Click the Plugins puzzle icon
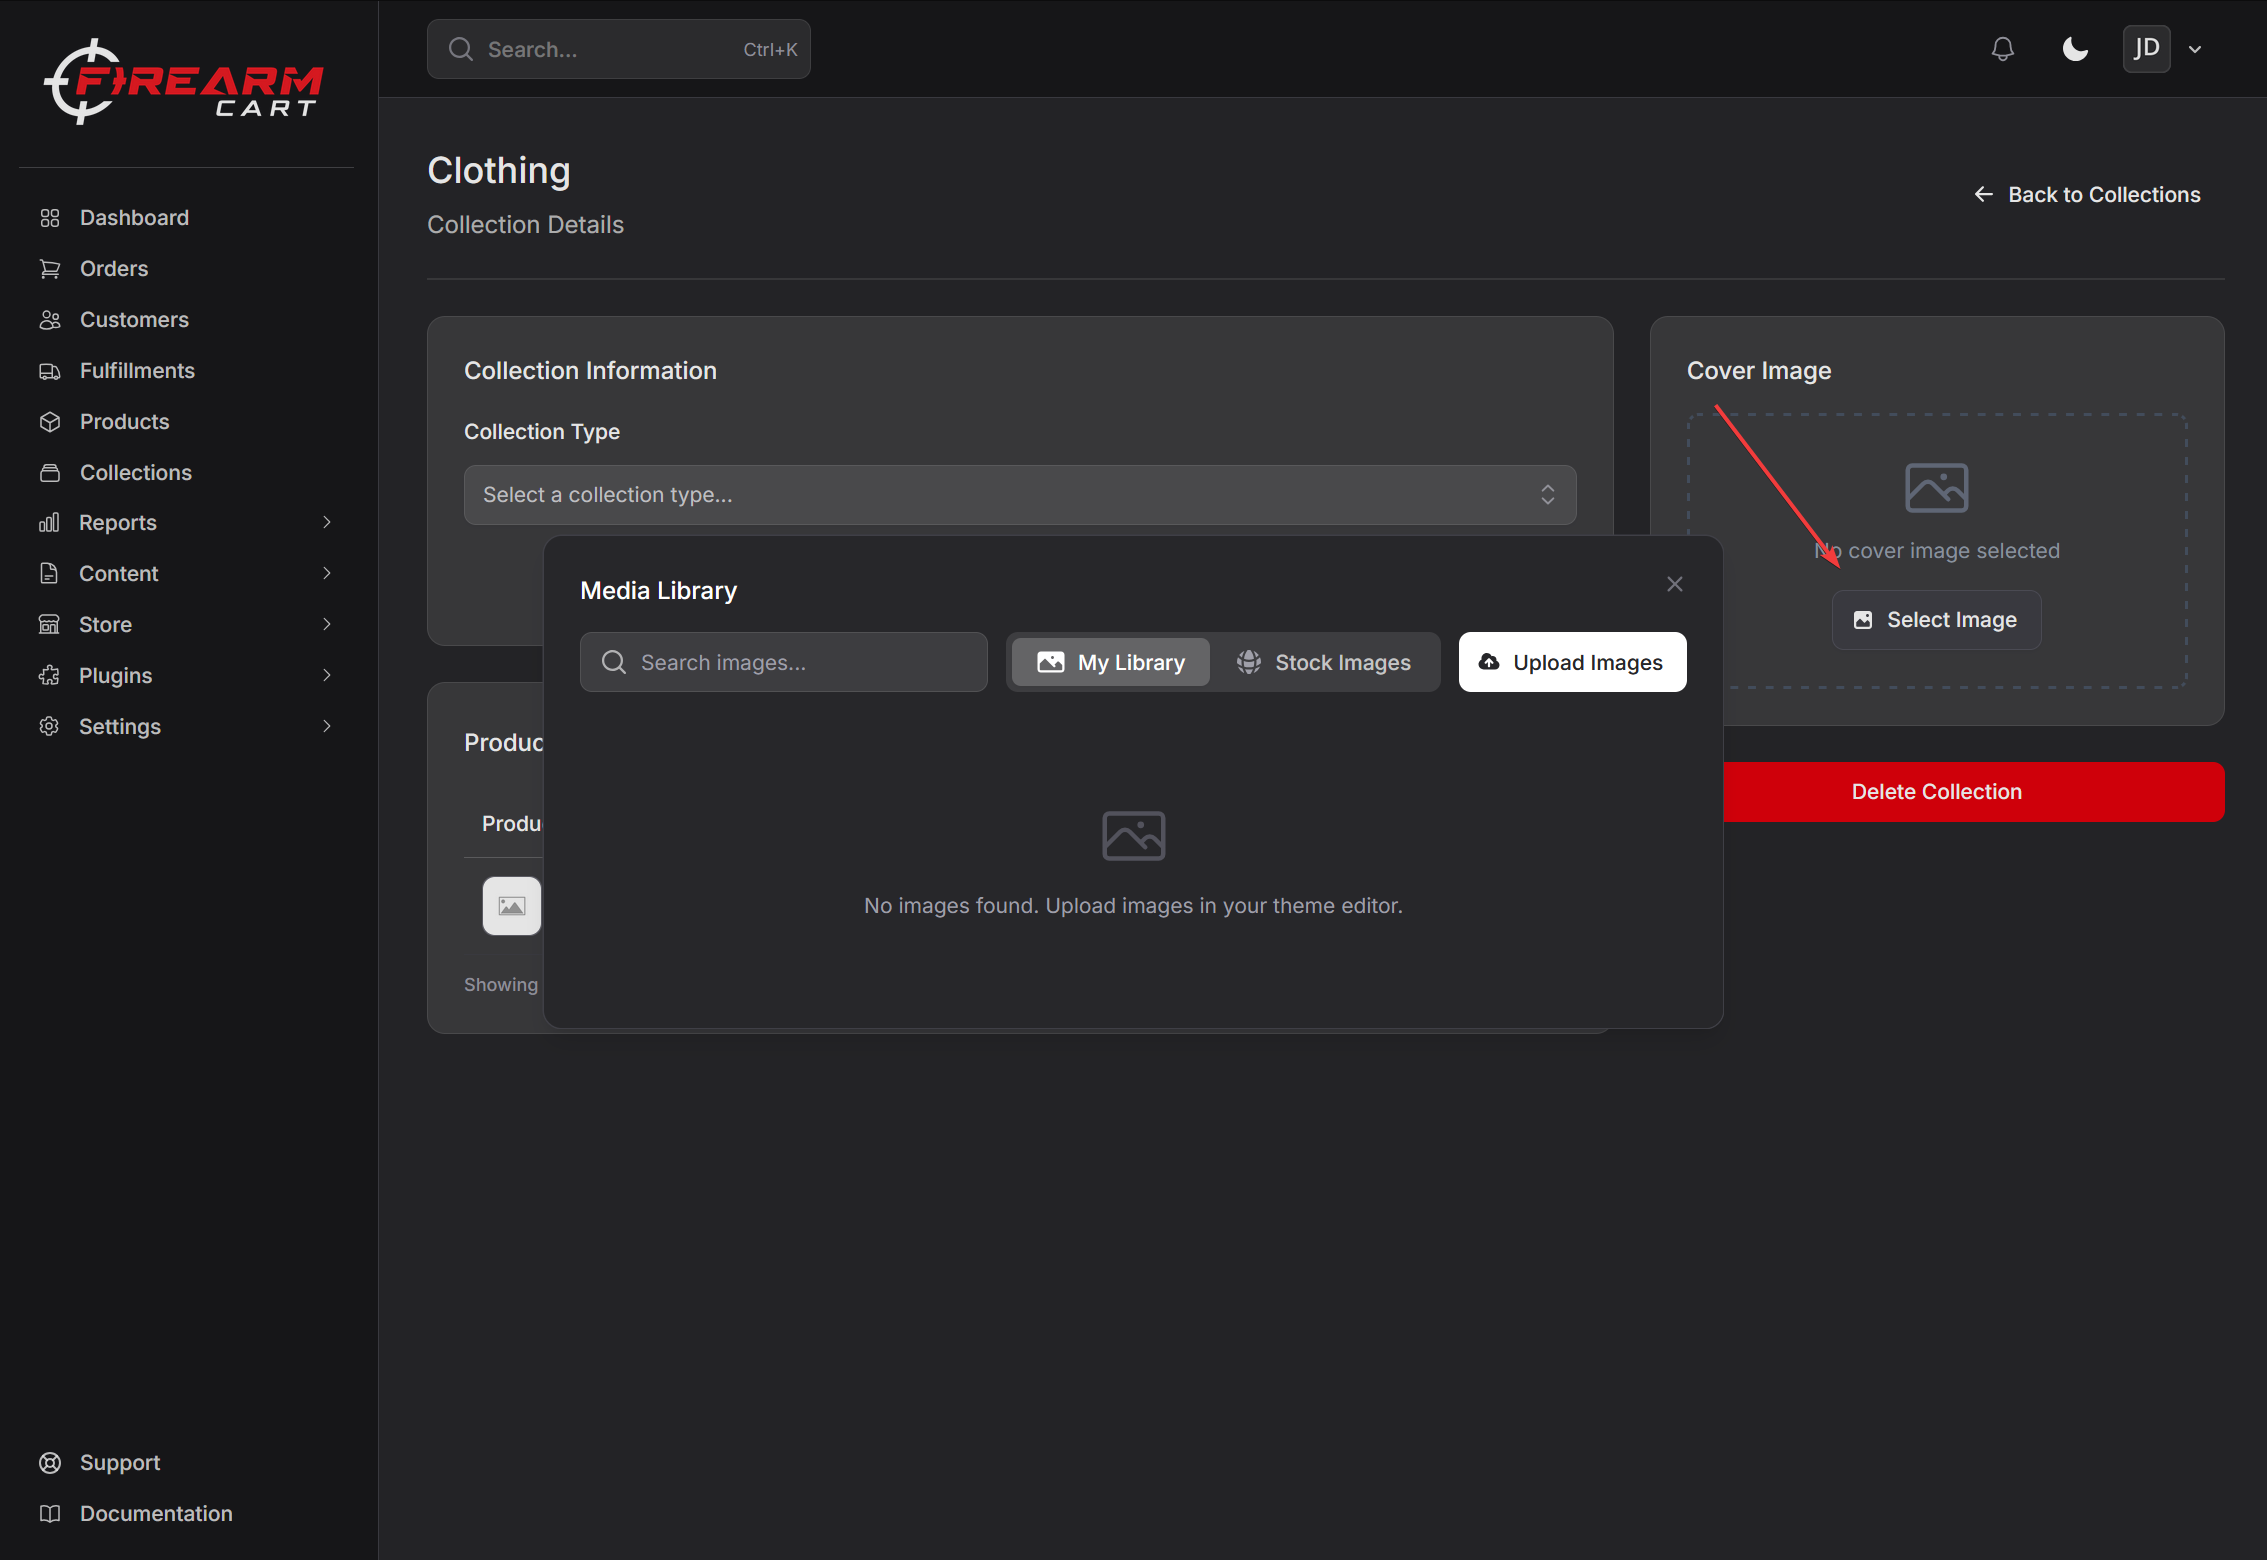Screen dimensions: 2267x1560 [50, 676]
